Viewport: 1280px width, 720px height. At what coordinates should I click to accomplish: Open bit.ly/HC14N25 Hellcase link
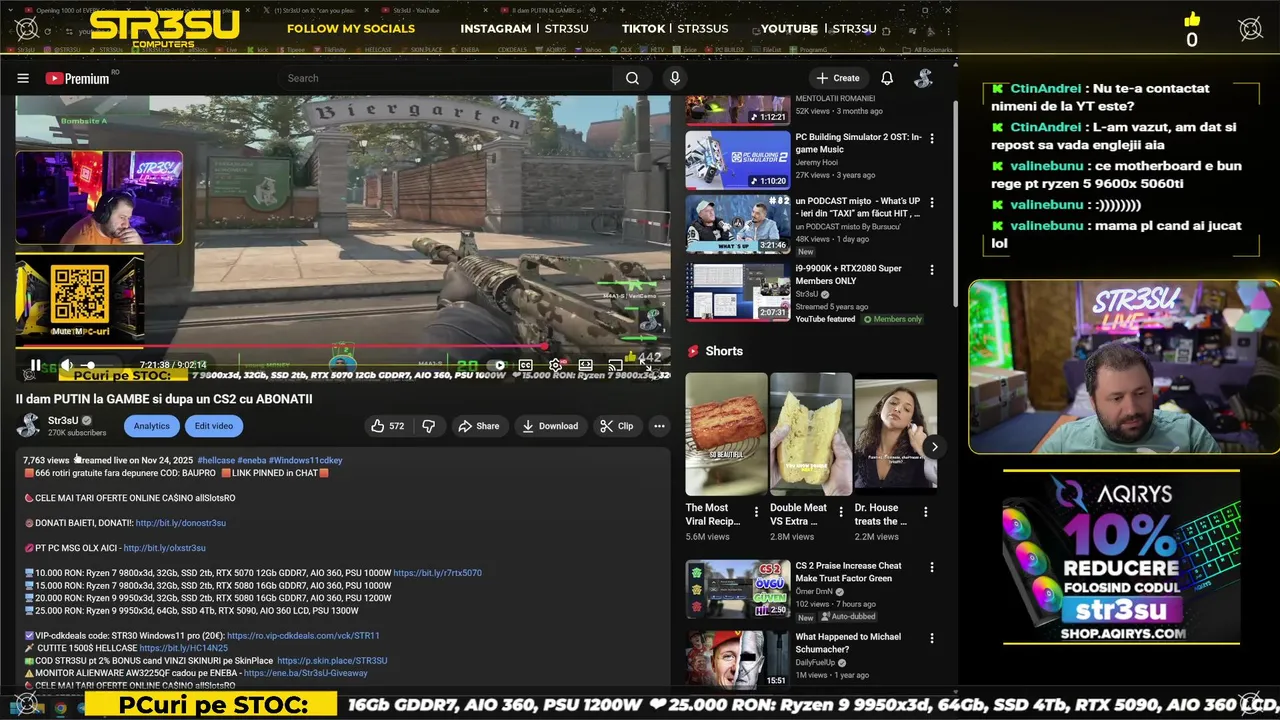coord(183,648)
